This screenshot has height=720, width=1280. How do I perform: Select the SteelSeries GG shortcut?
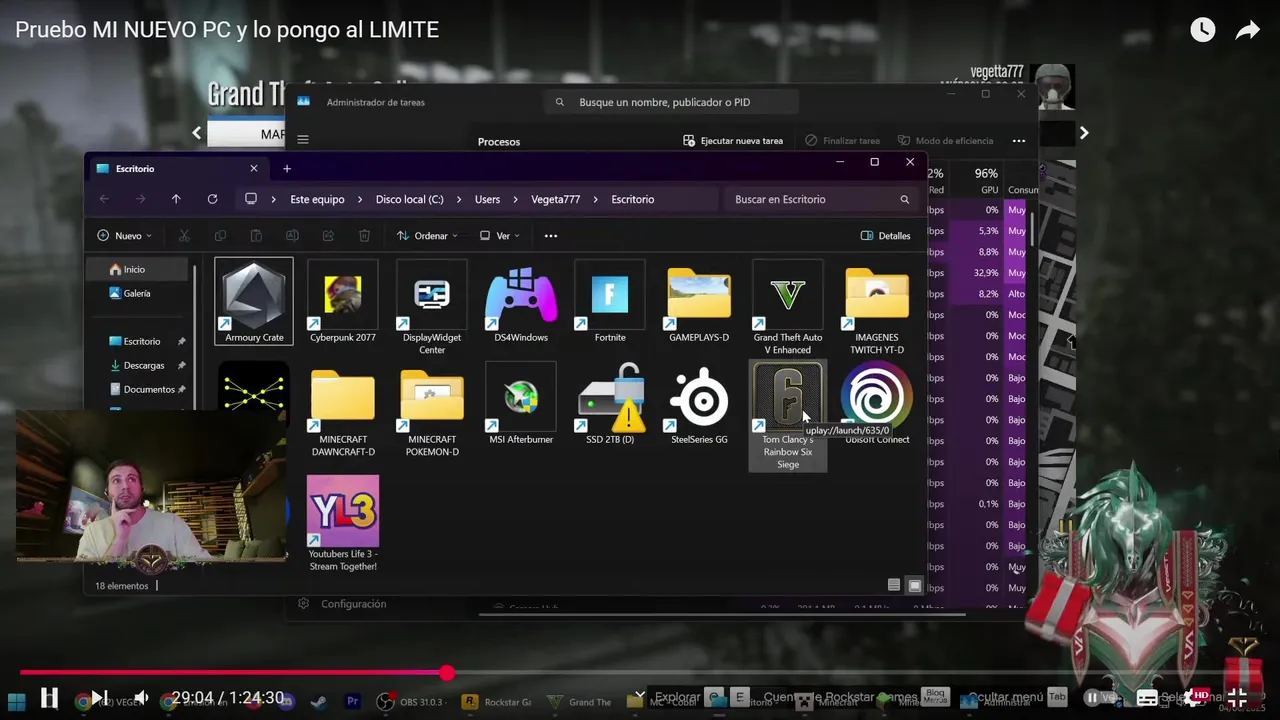point(699,404)
